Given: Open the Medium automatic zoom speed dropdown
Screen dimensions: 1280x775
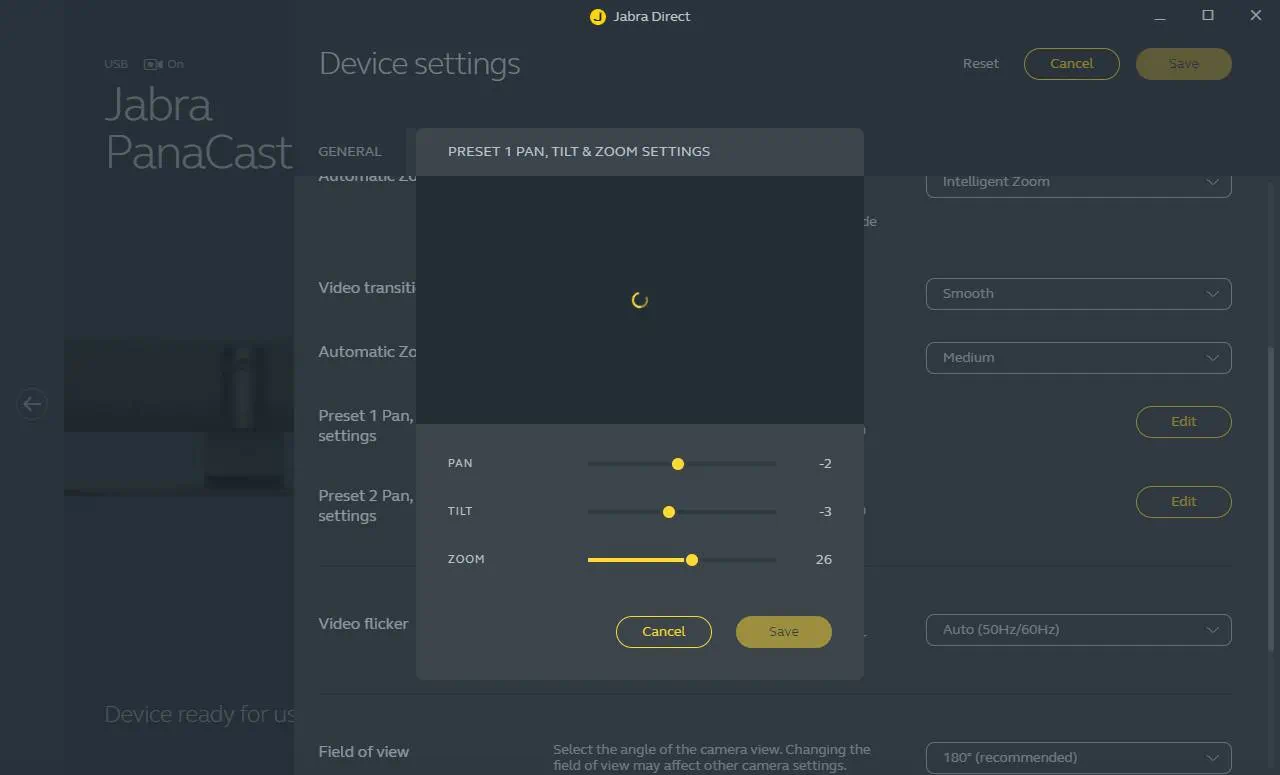Looking at the screenshot, I should (1078, 358).
